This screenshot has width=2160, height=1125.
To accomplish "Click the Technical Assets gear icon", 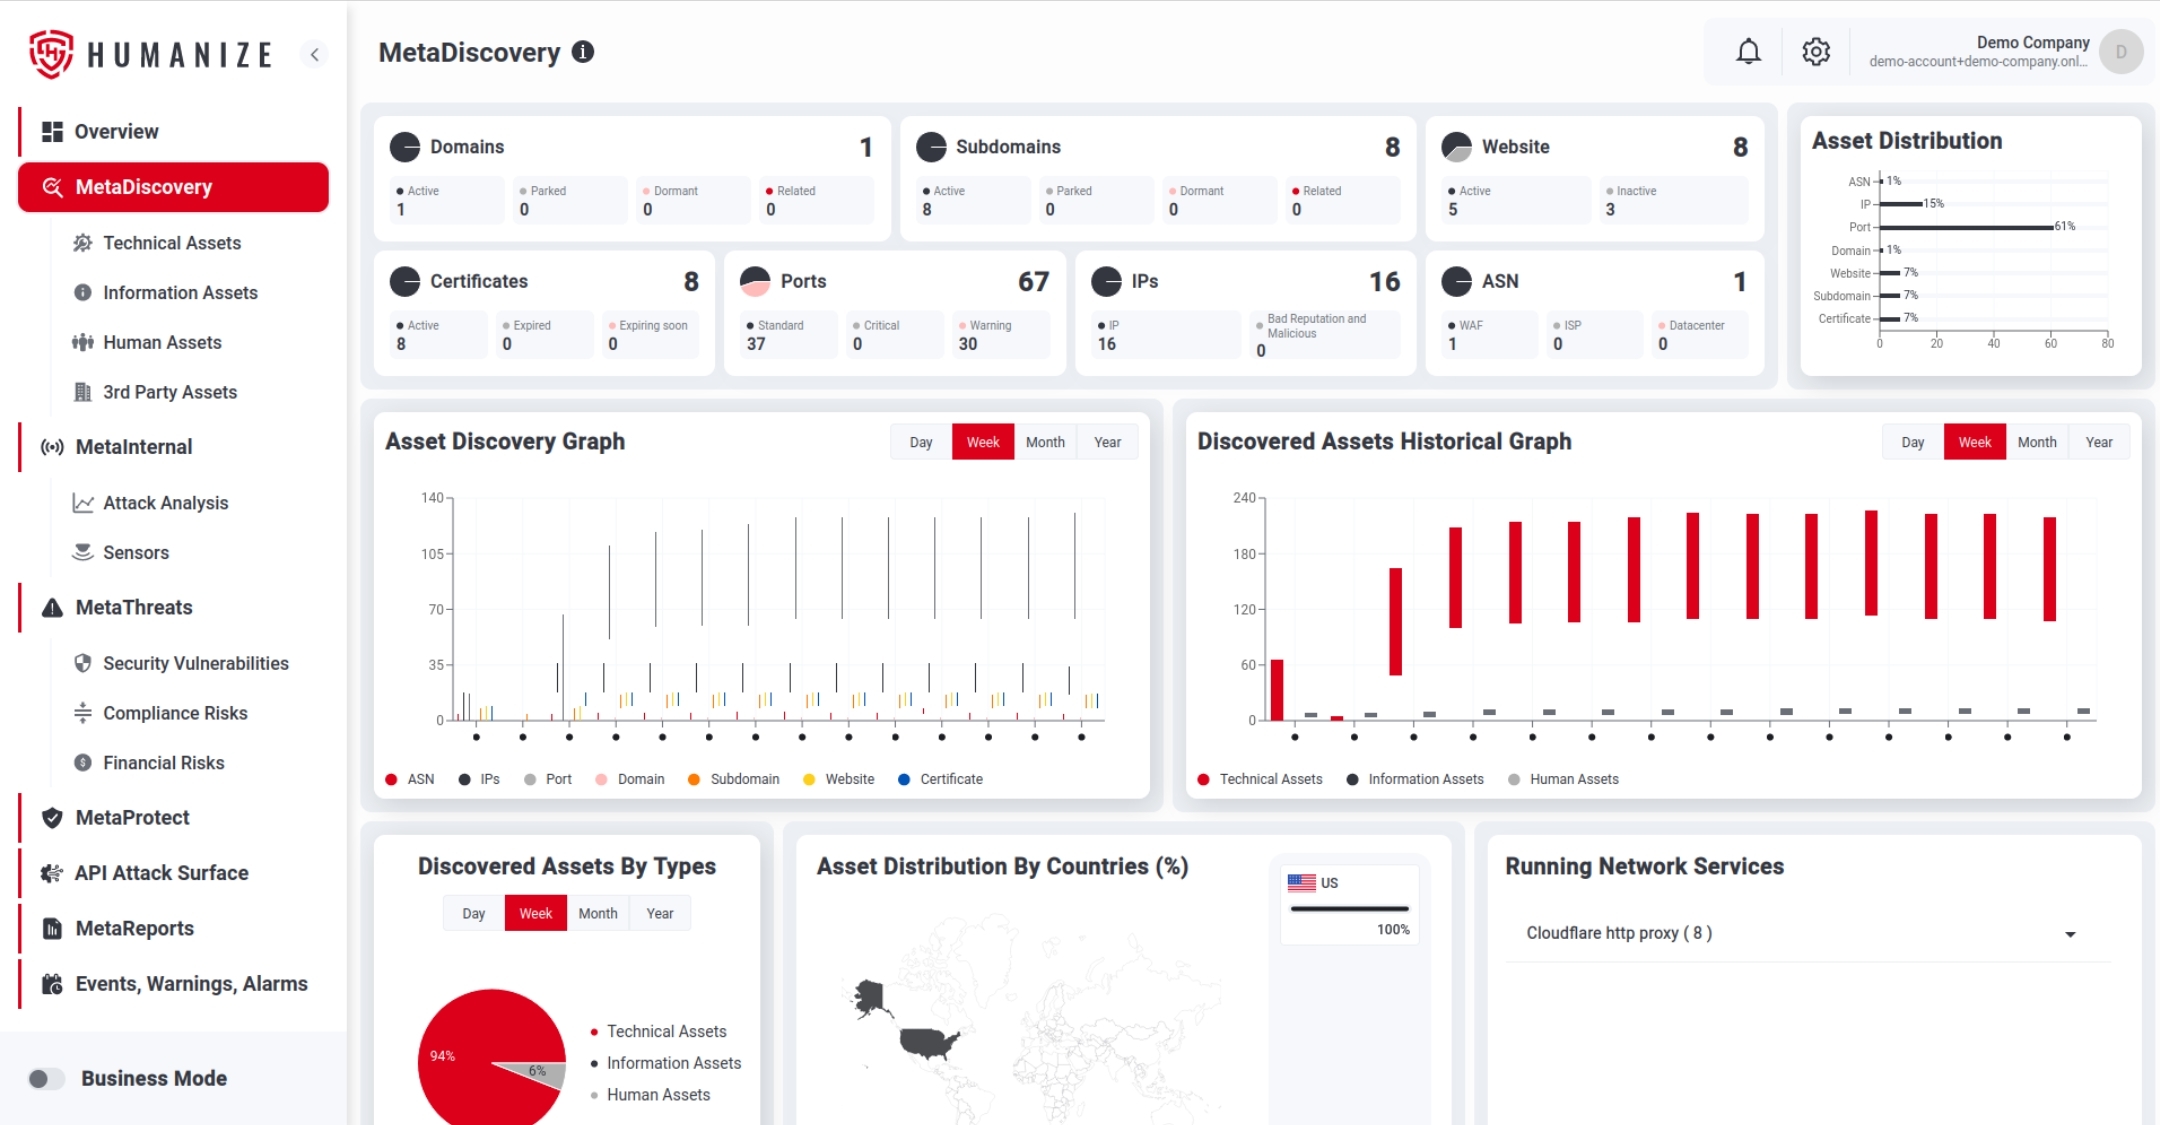I will [x=83, y=243].
